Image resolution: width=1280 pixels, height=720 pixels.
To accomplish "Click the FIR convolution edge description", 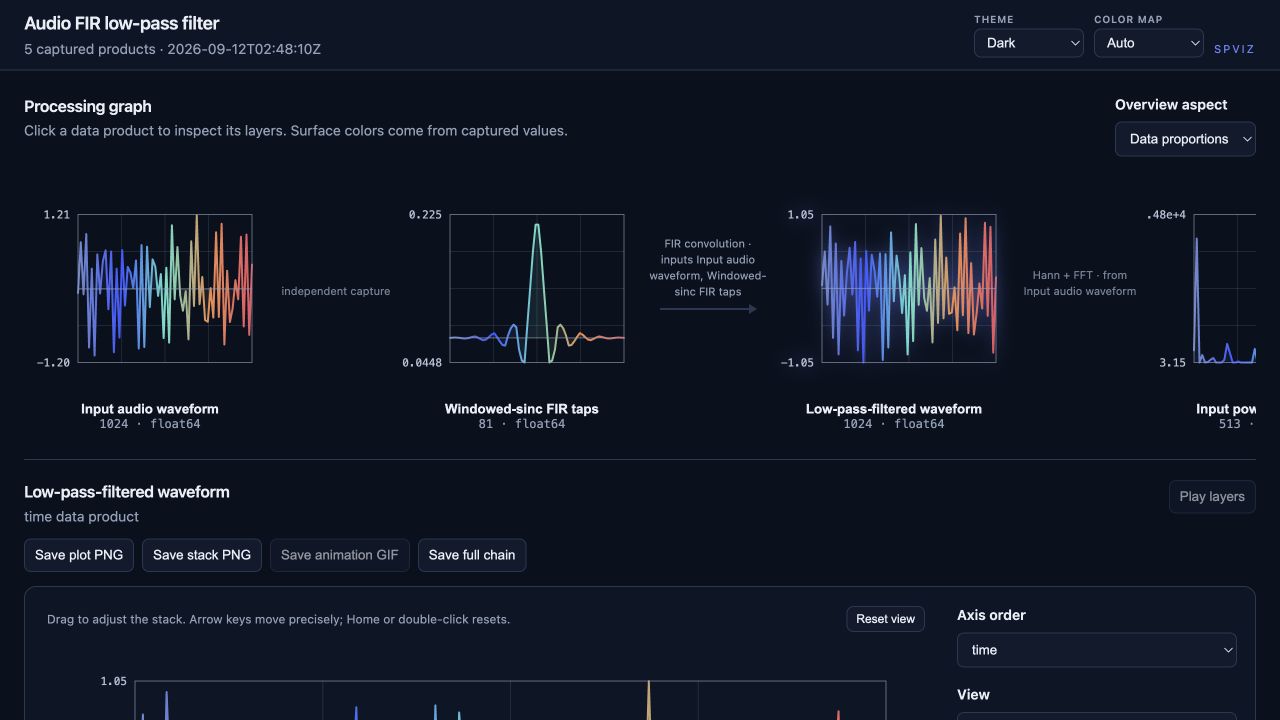I will (708, 268).
